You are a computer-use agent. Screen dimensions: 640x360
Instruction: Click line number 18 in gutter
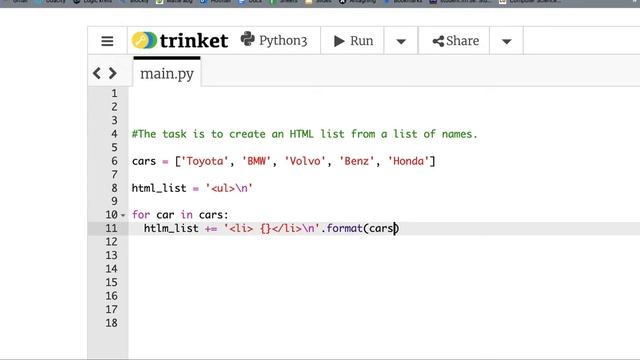tap(111, 323)
